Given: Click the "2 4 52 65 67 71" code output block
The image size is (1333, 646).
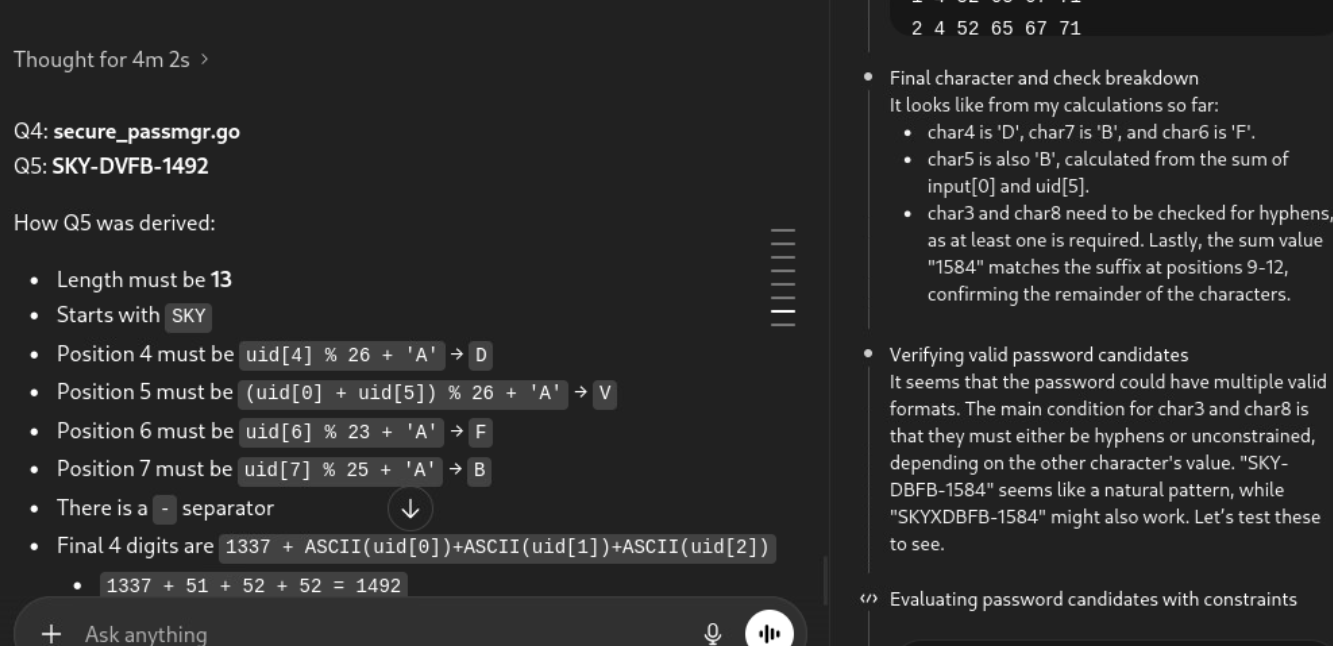Looking at the screenshot, I should point(996,28).
